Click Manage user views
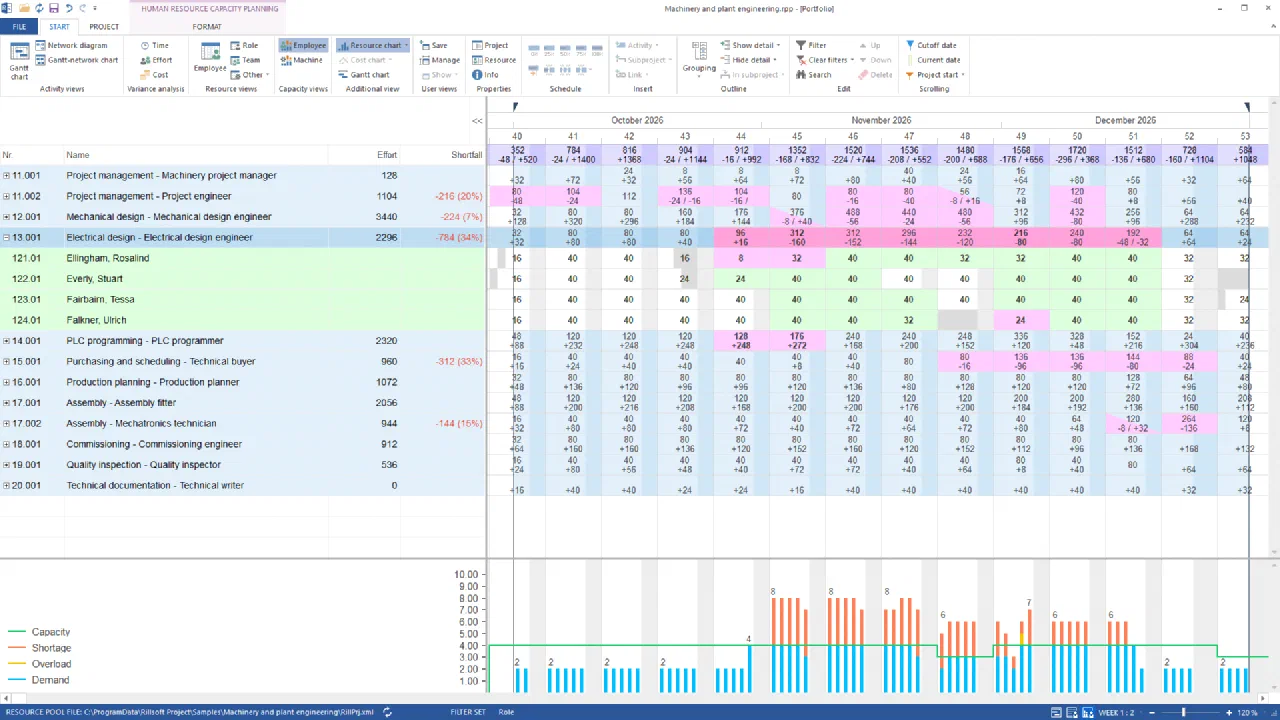The image size is (1280, 720). click(439, 60)
